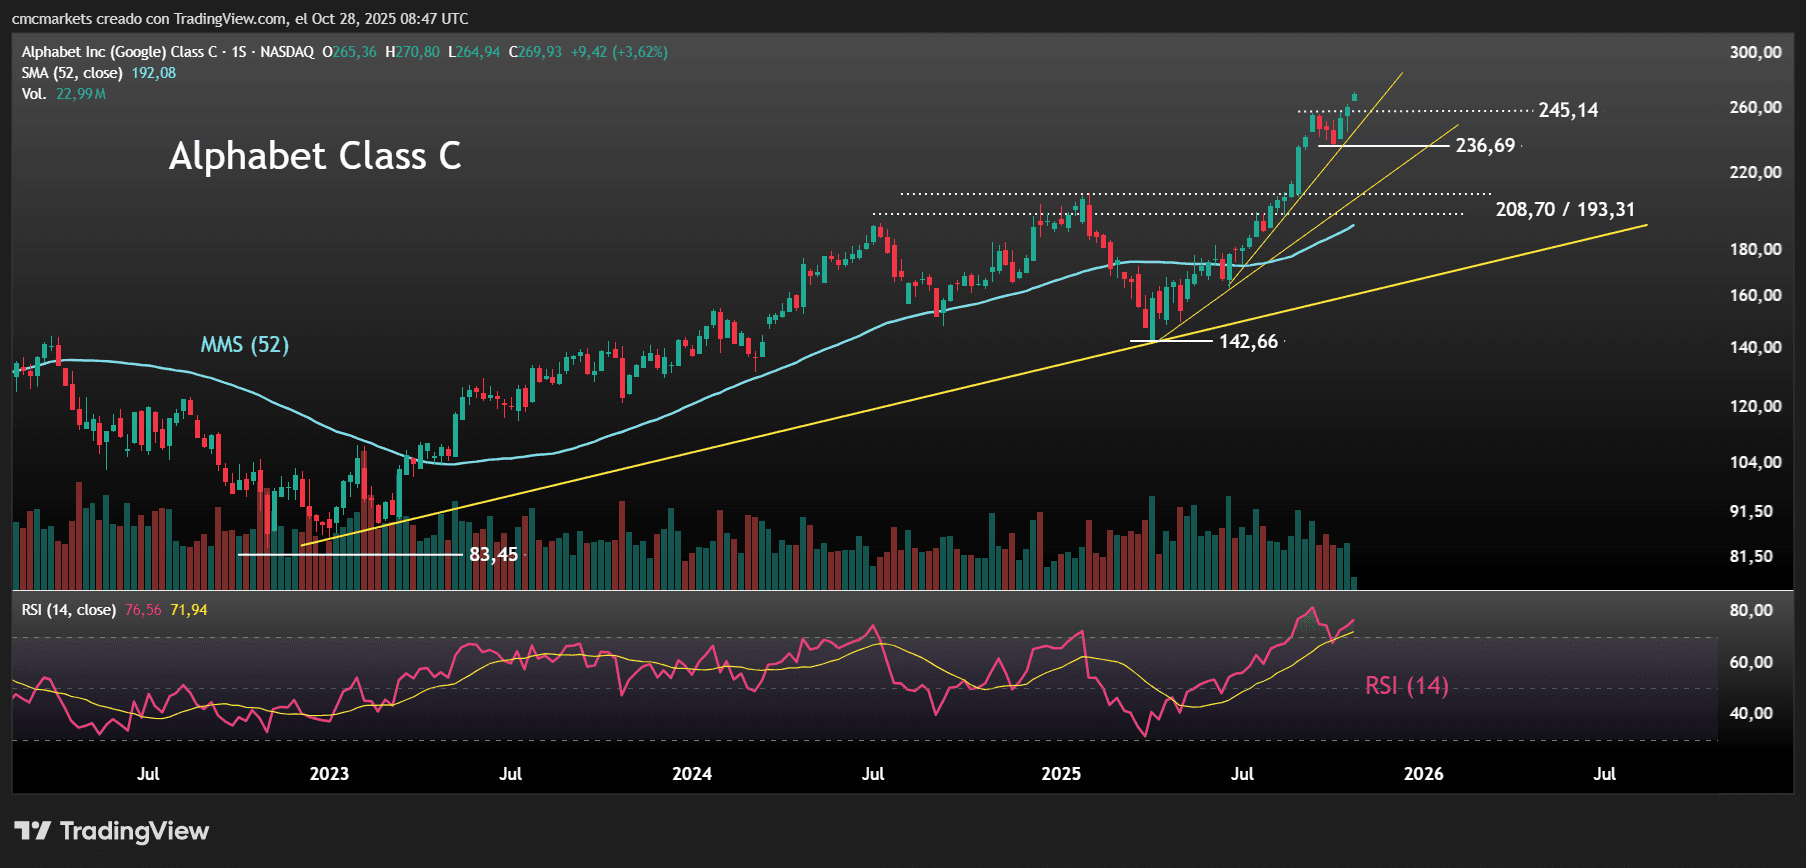Screen dimensions: 1806x868
Task: Click the TradingView logo icon
Action: (32, 831)
